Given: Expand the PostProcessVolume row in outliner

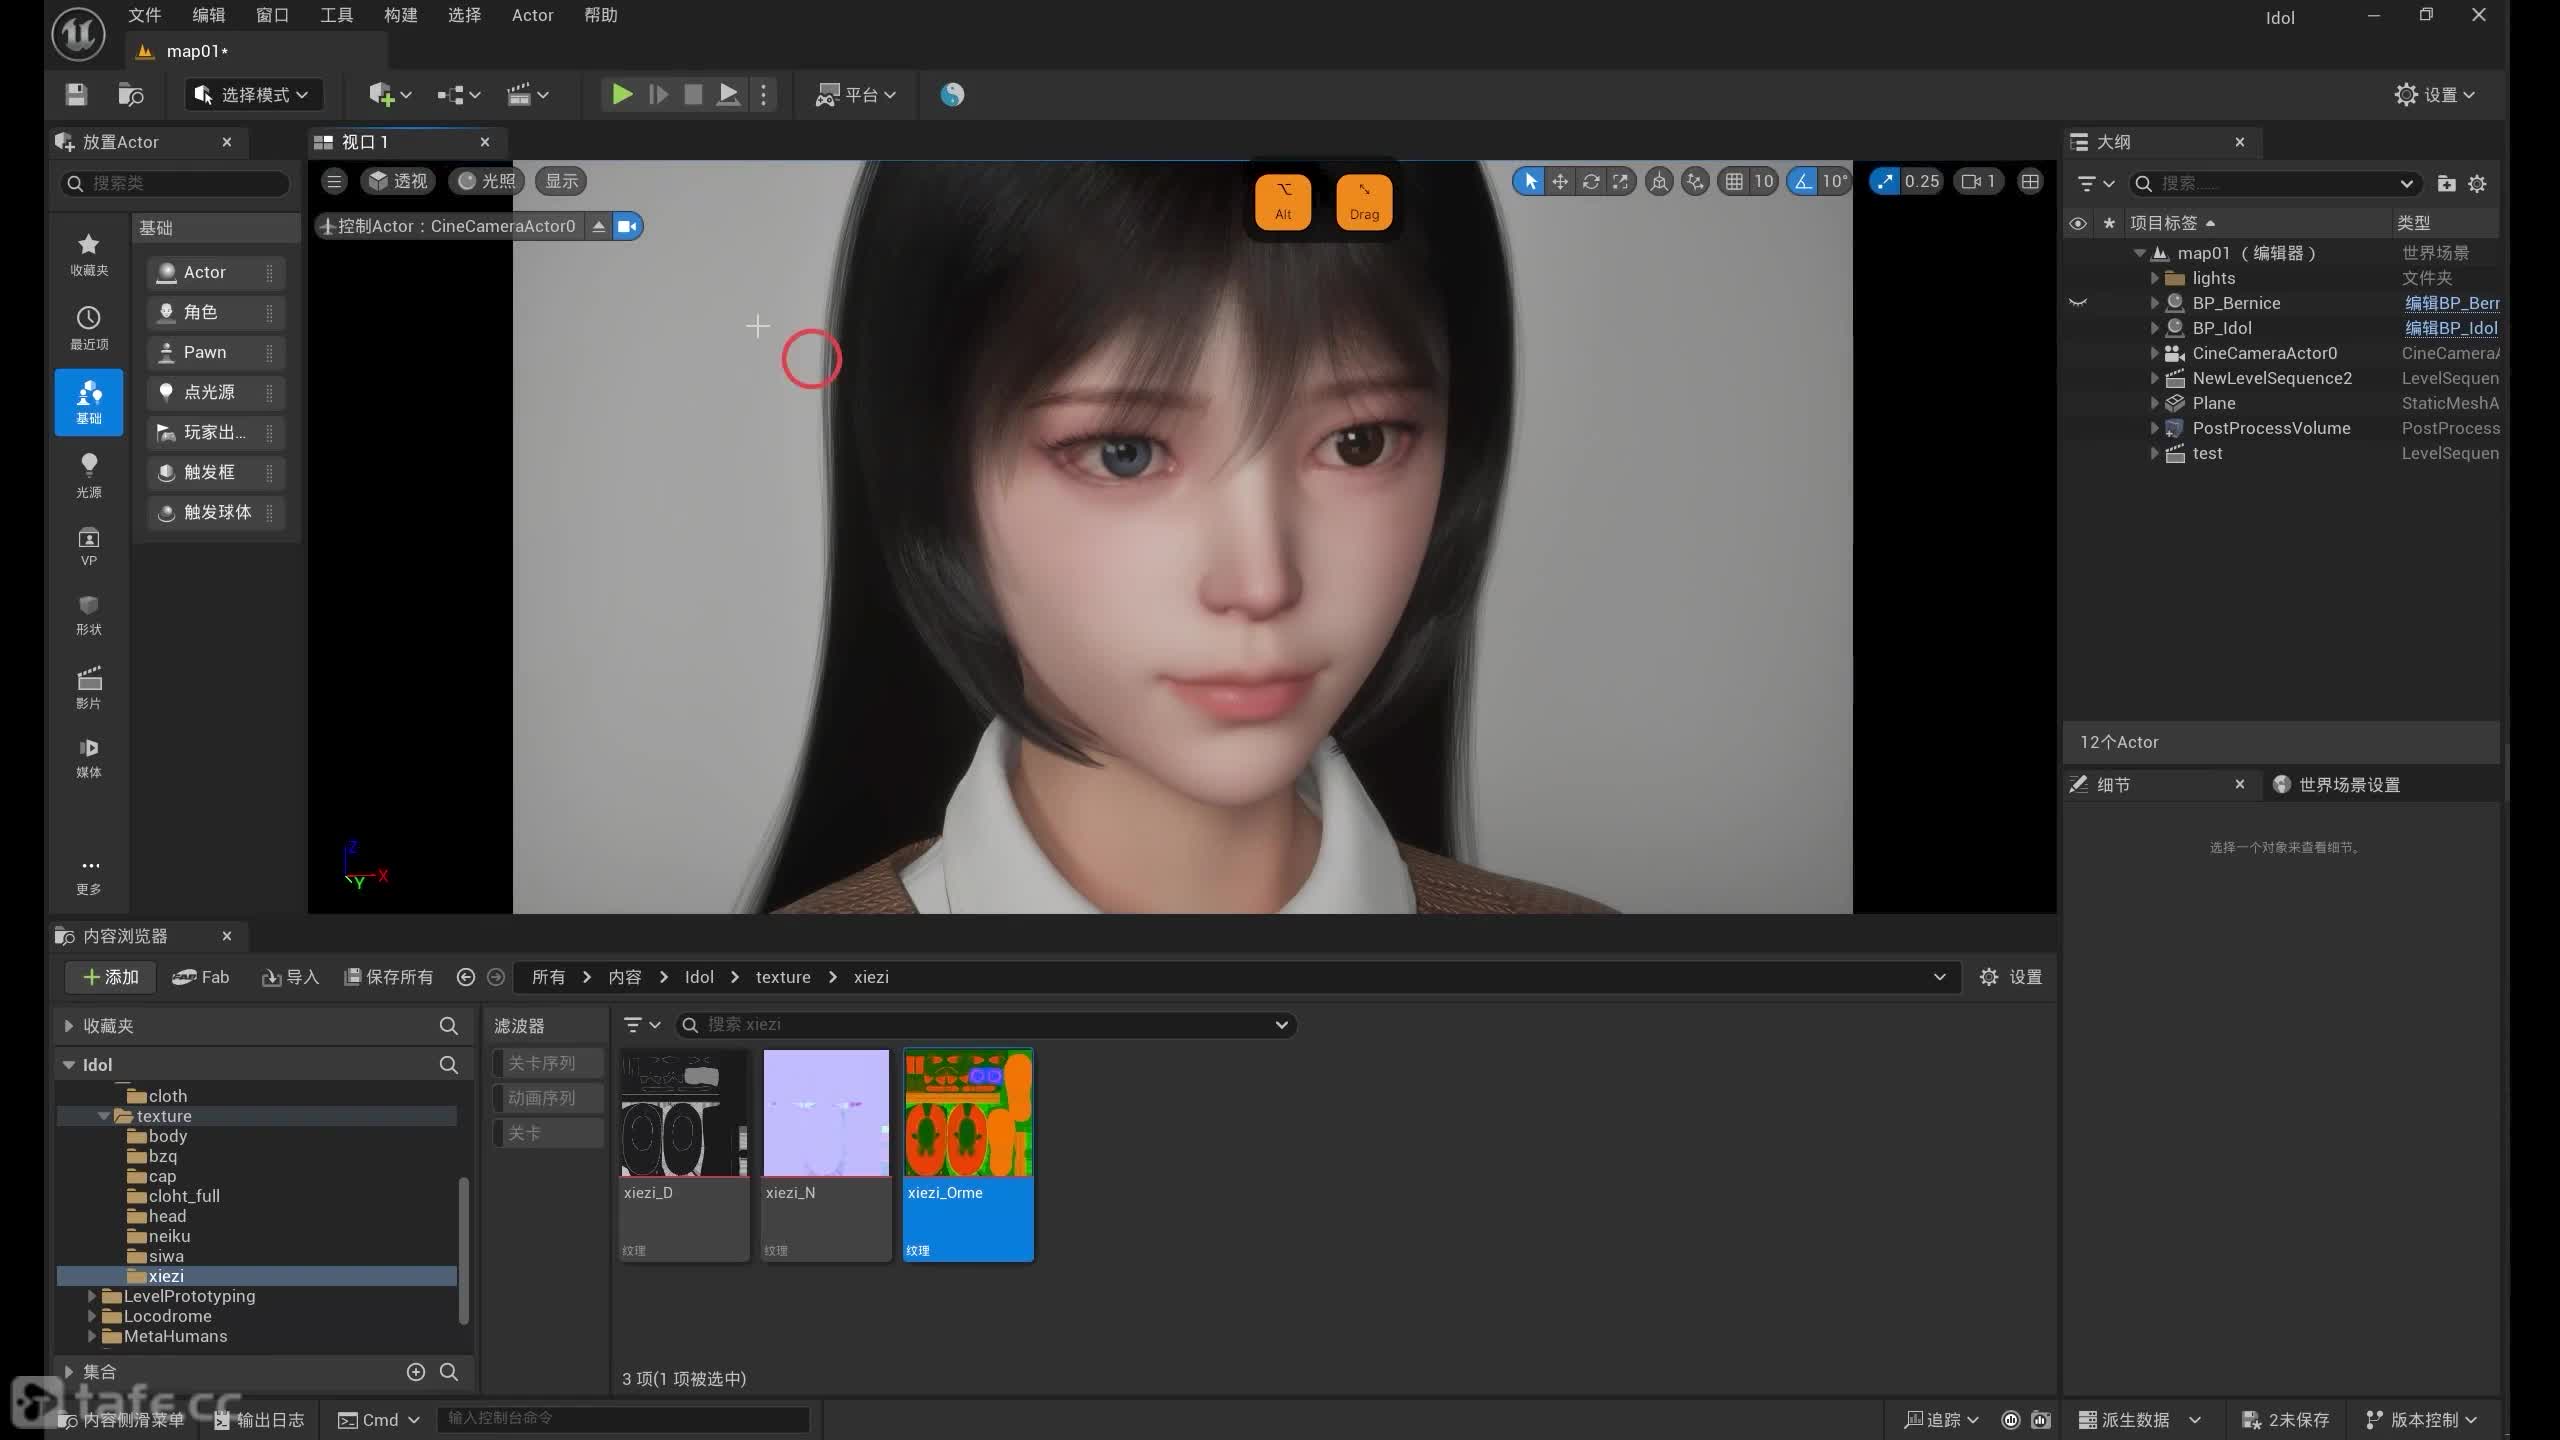Looking at the screenshot, I should coord(2154,428).
